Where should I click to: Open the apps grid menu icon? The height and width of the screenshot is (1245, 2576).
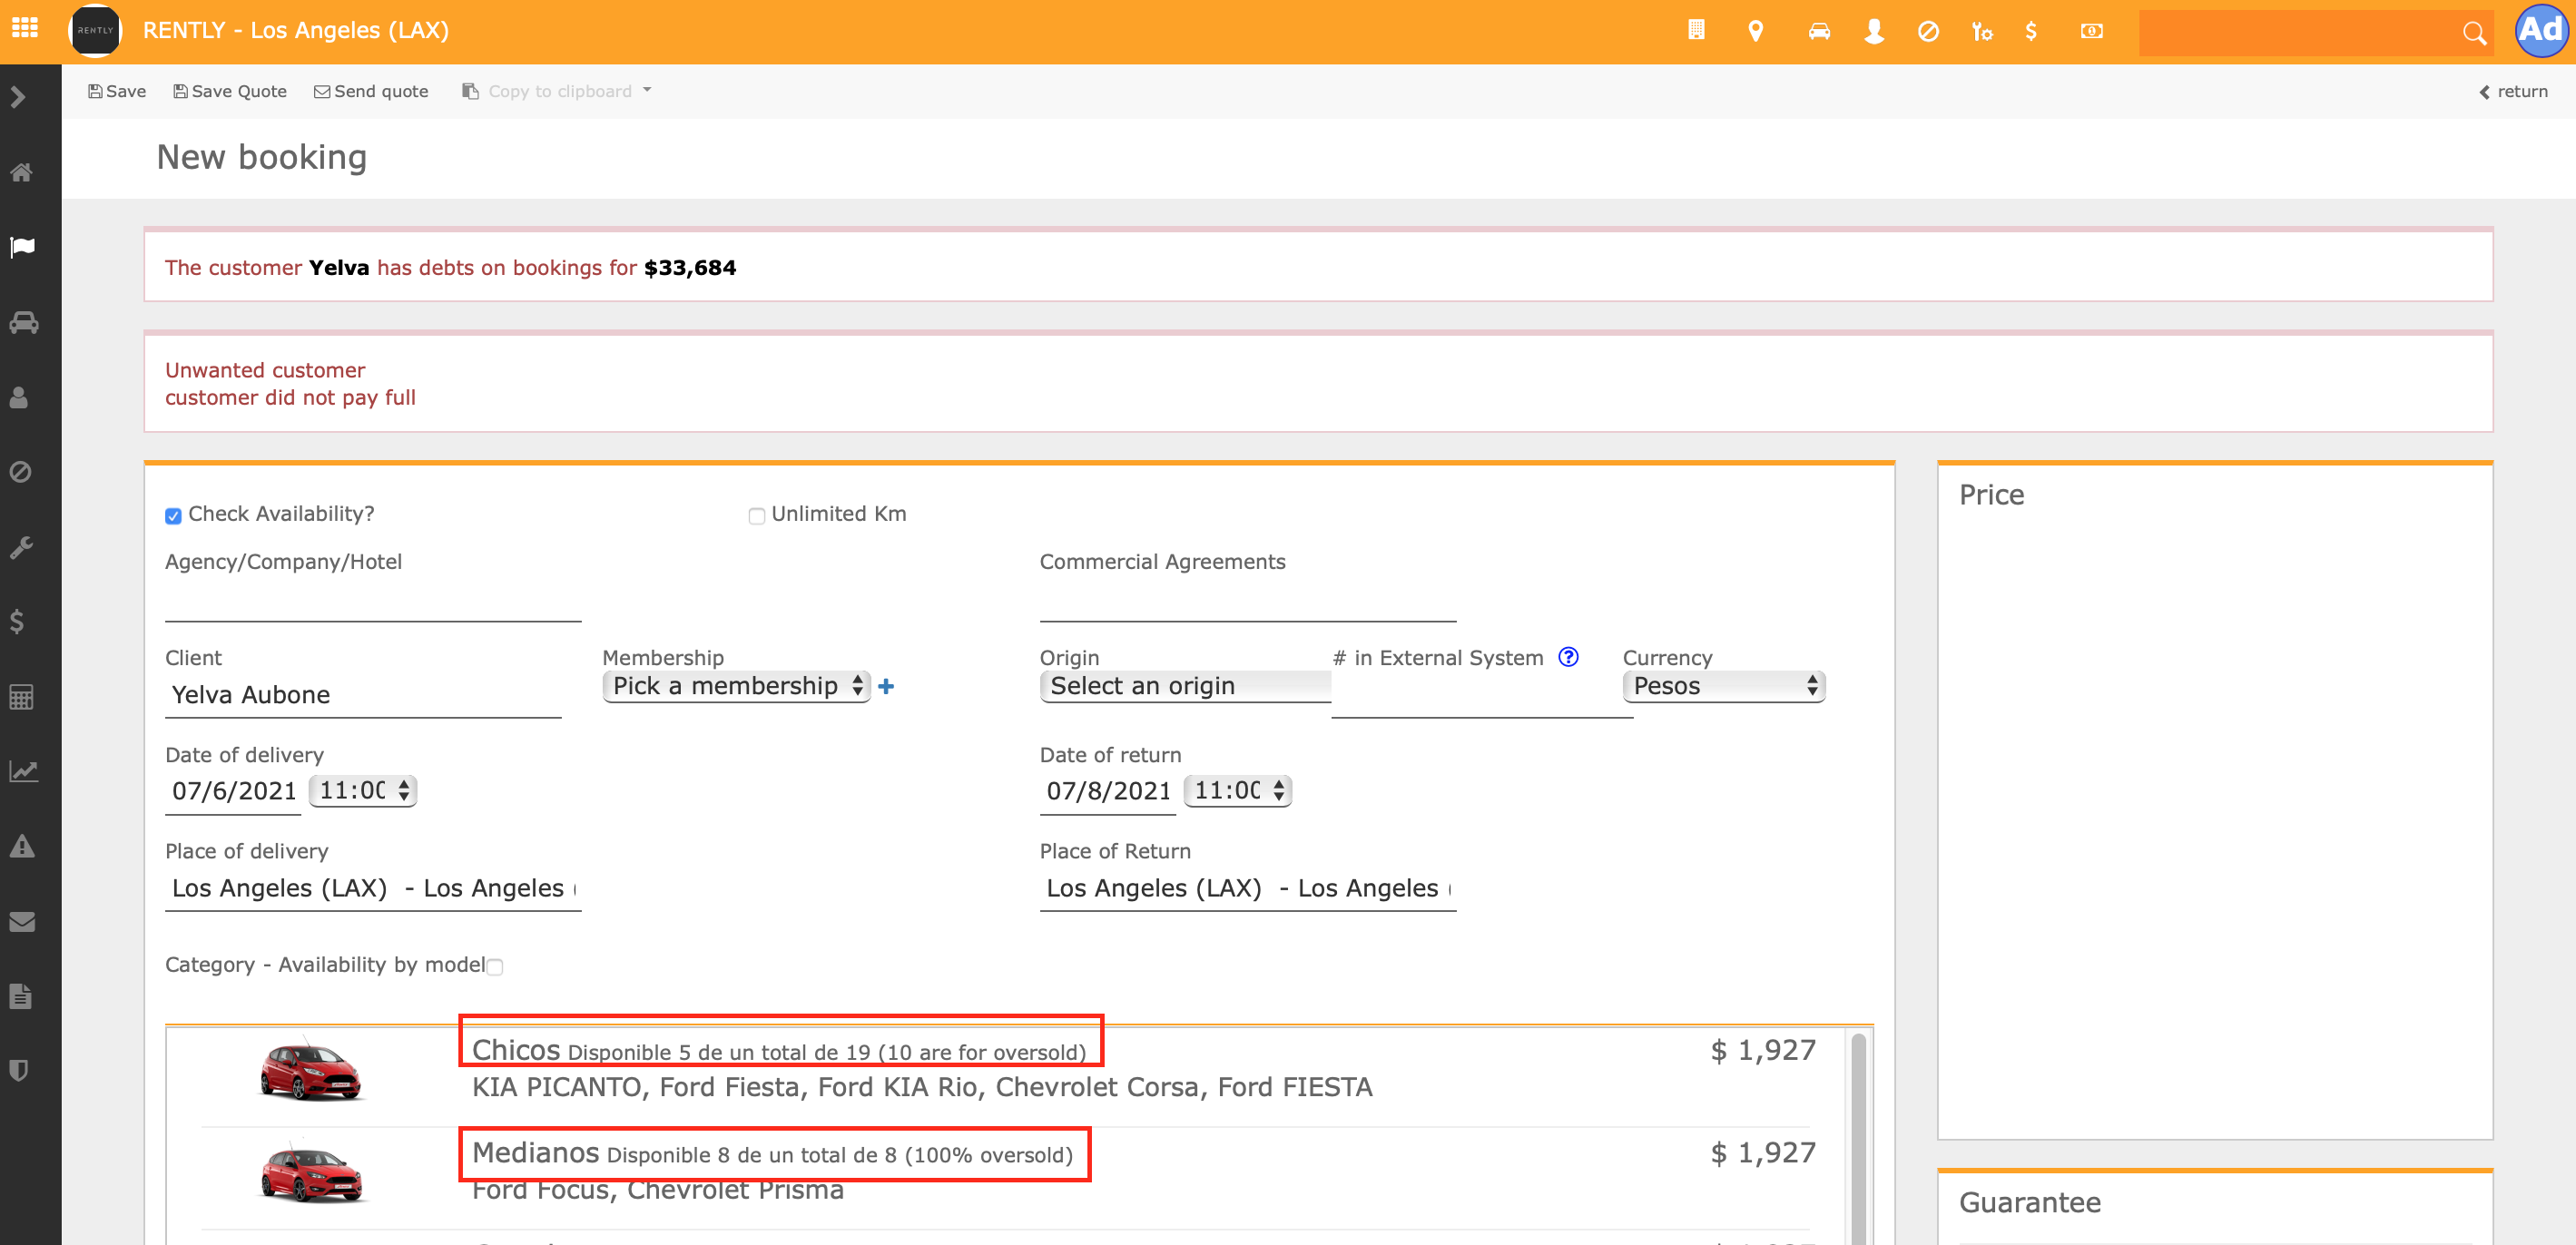pos(25,28)
